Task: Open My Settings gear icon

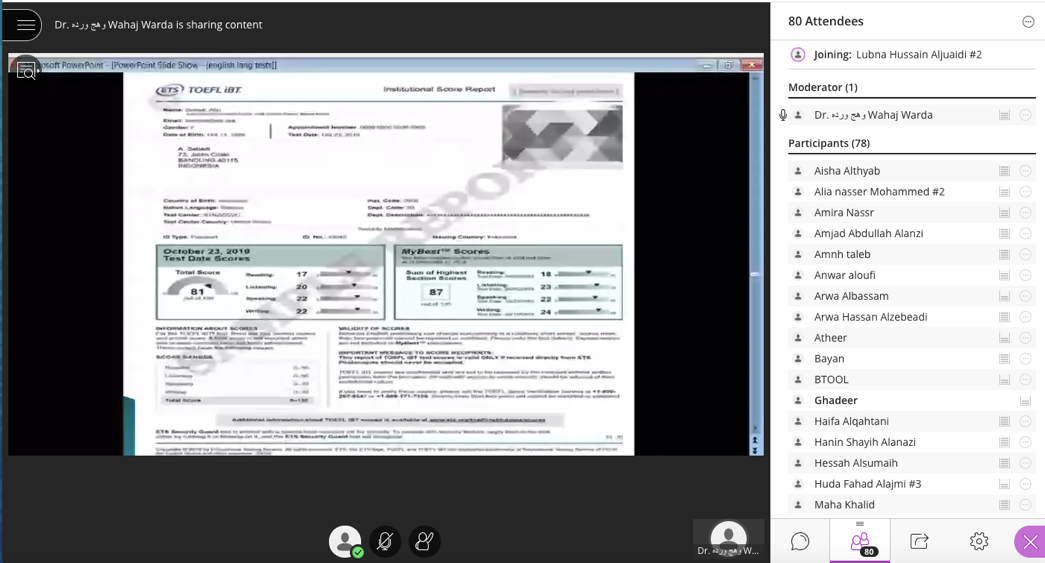Action: coord(978,541)
